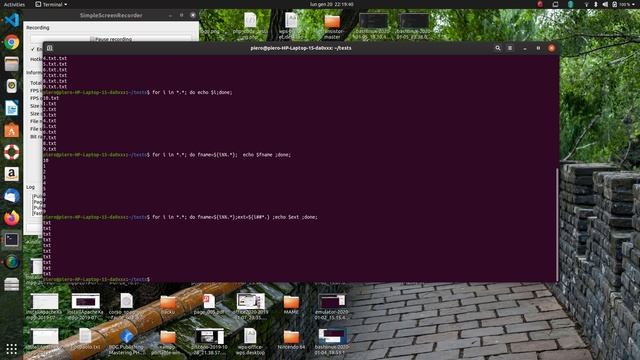Click the terminal vertical scrollbar

click(x=557, y=224)
